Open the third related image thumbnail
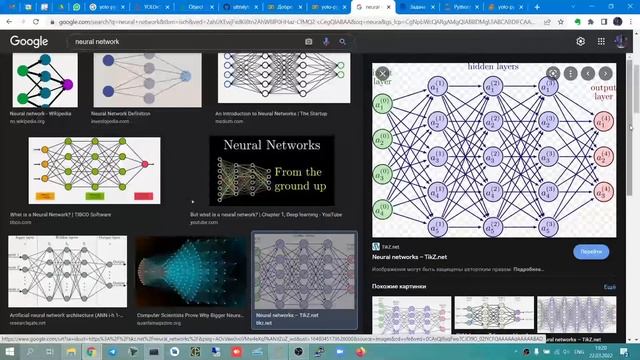The image size is (640, 360). tap(576, 314)
